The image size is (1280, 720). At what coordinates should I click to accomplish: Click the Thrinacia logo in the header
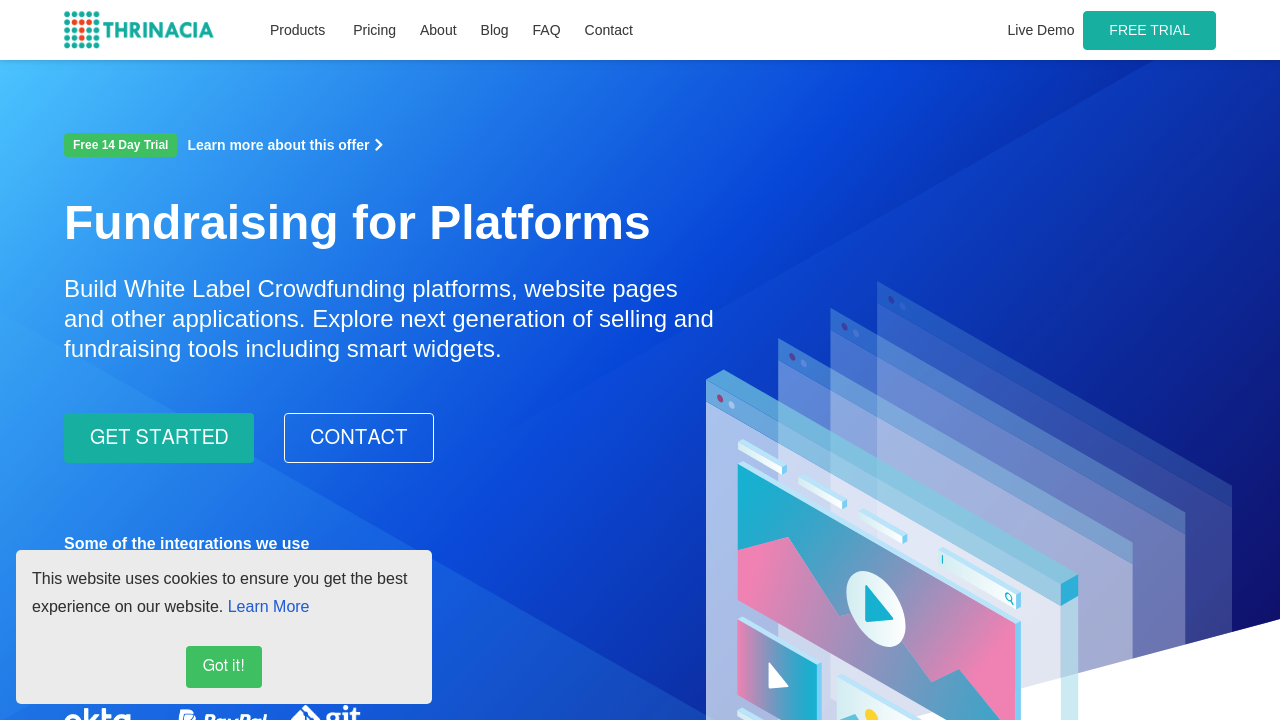[x=139, y=30]
